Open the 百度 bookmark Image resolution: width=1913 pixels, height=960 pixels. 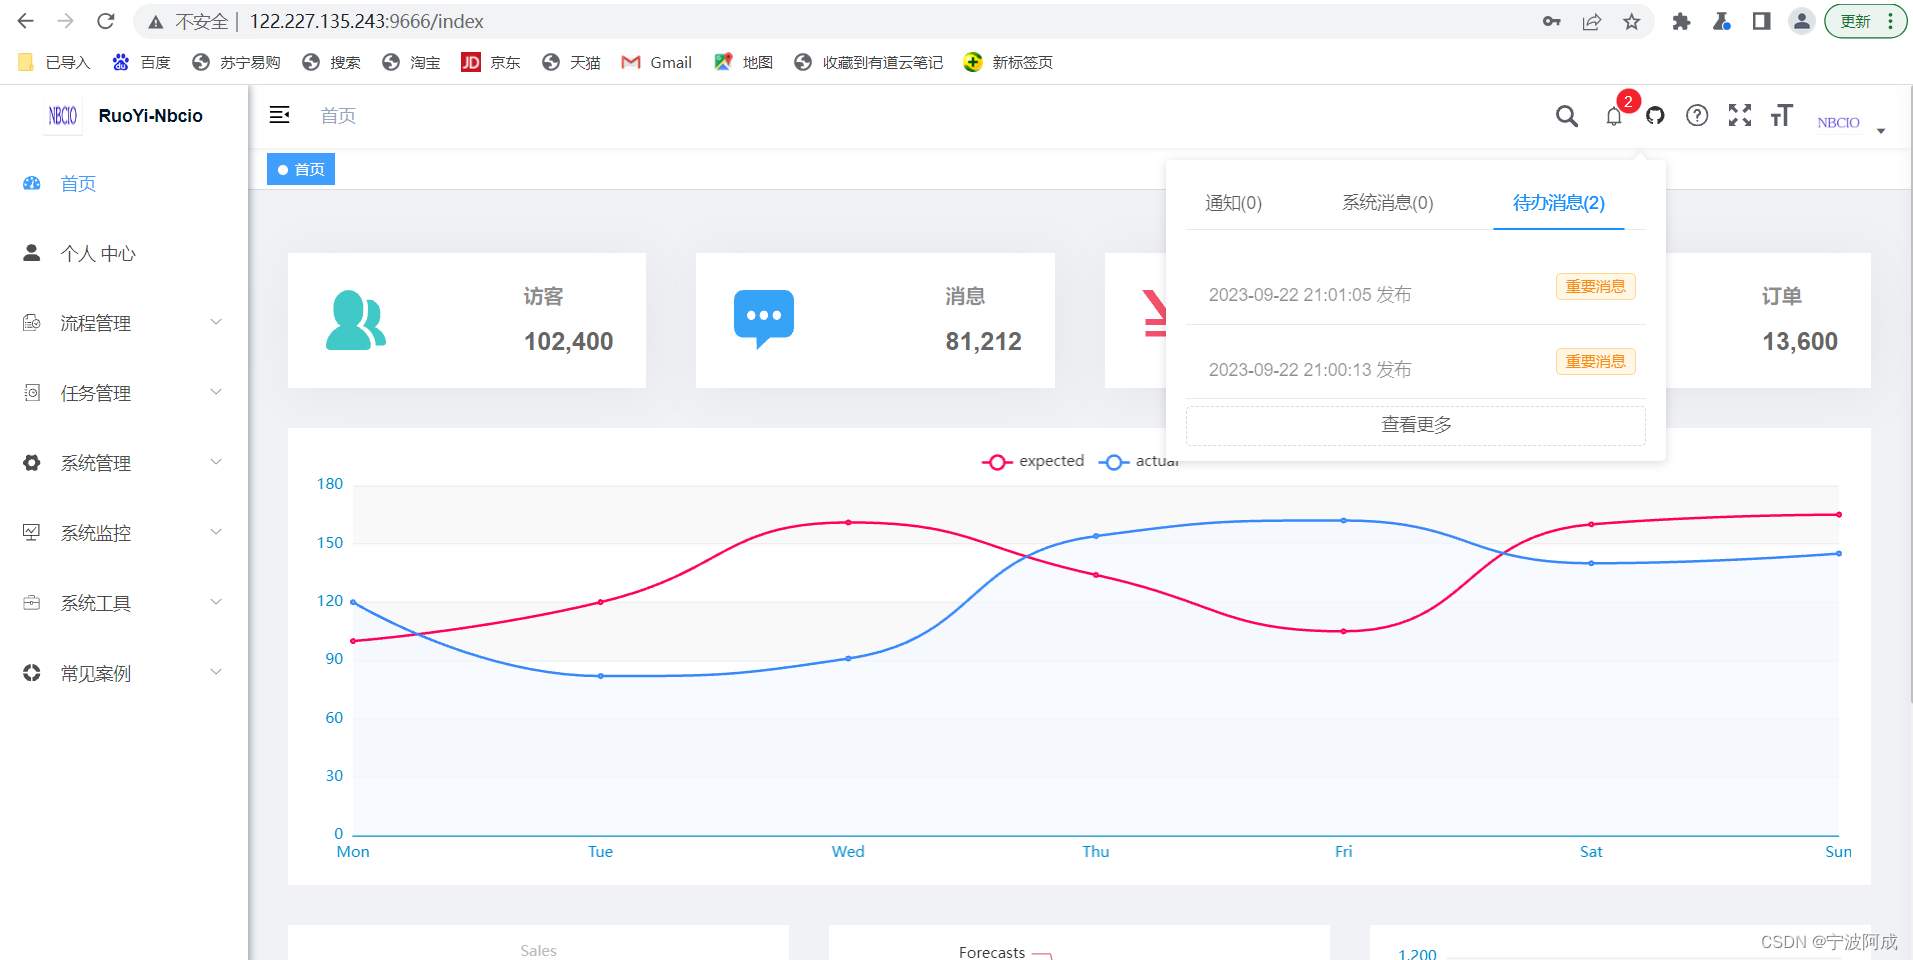coord(141,62)
